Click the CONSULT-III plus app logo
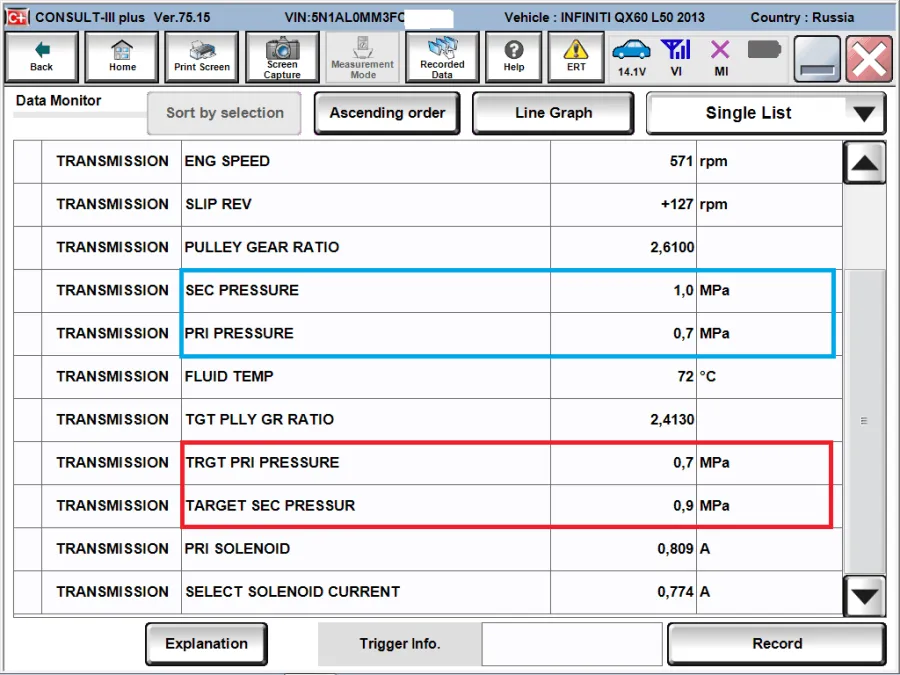900x675 pixels. point(17,17)
